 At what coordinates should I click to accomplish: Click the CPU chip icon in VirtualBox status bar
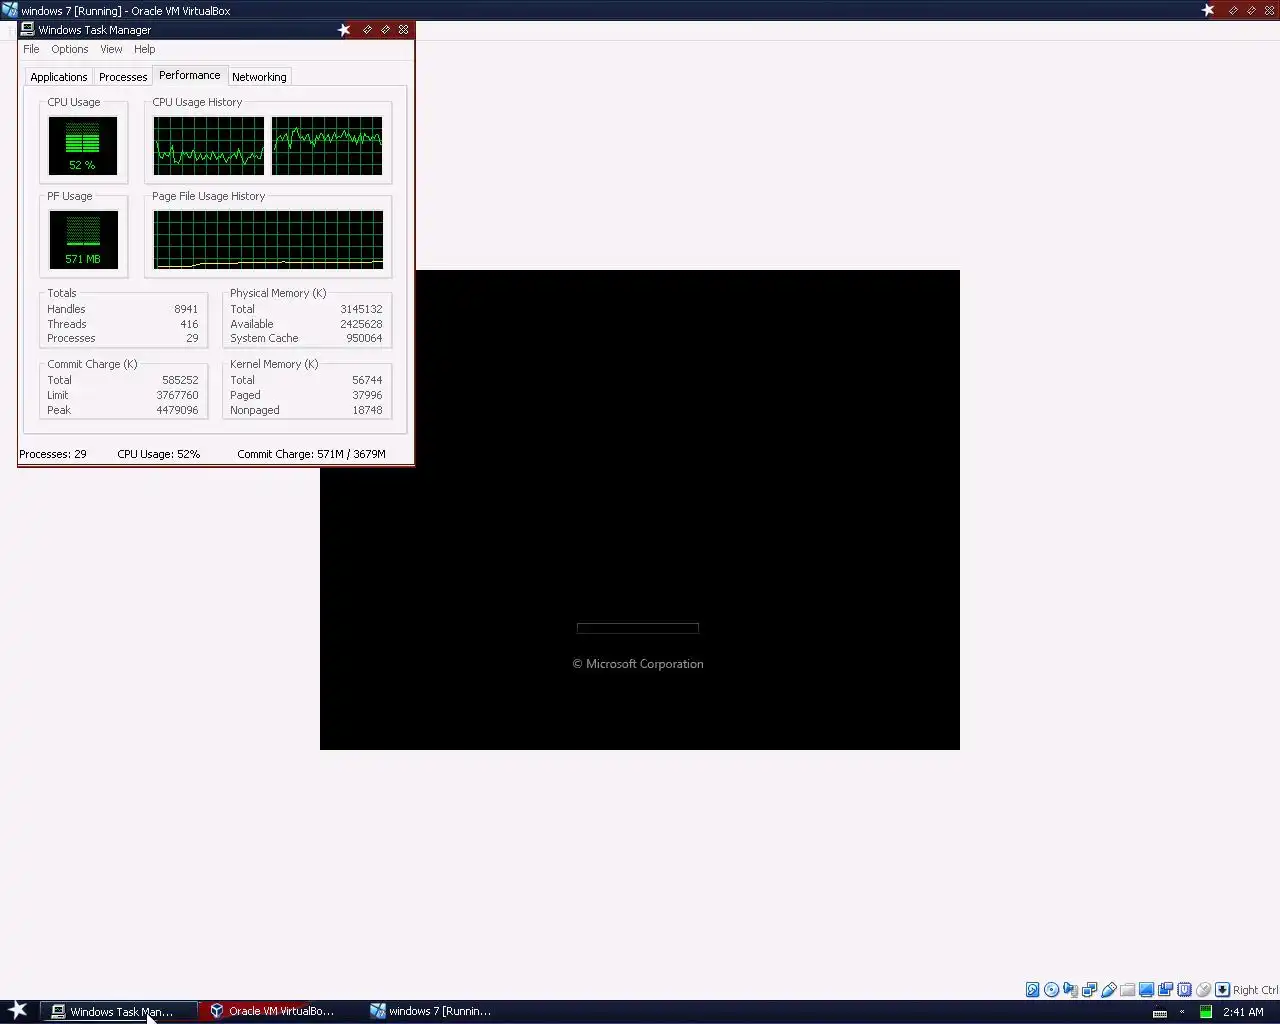tap(1184, 990)
